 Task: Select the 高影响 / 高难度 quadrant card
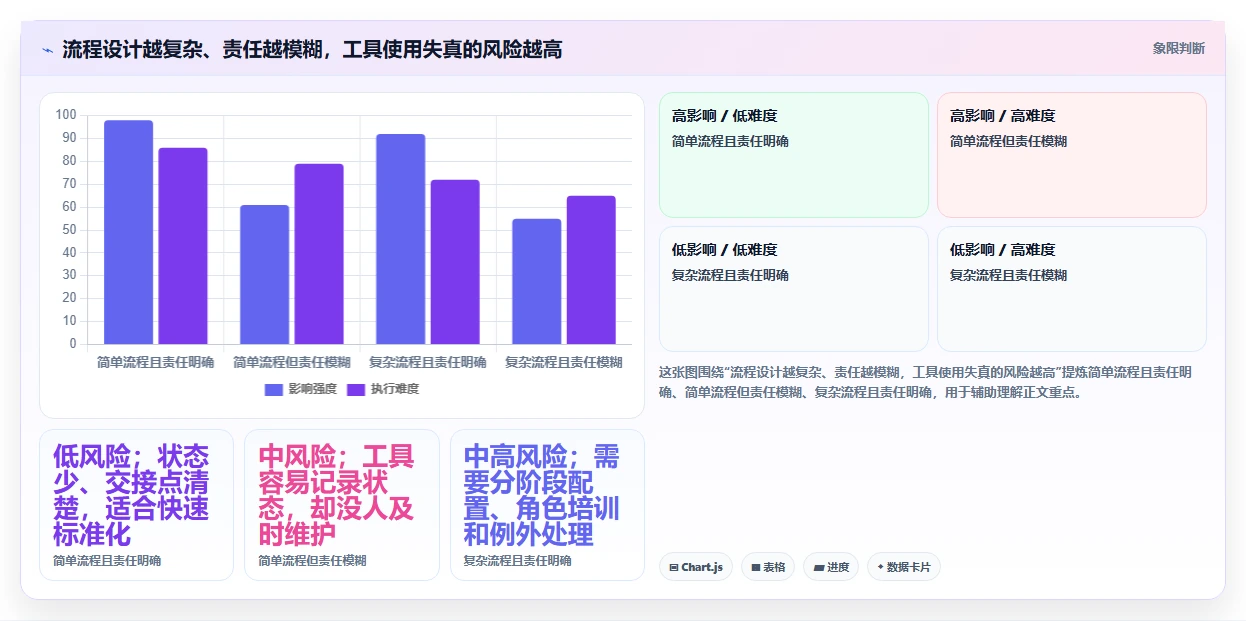1072,155
